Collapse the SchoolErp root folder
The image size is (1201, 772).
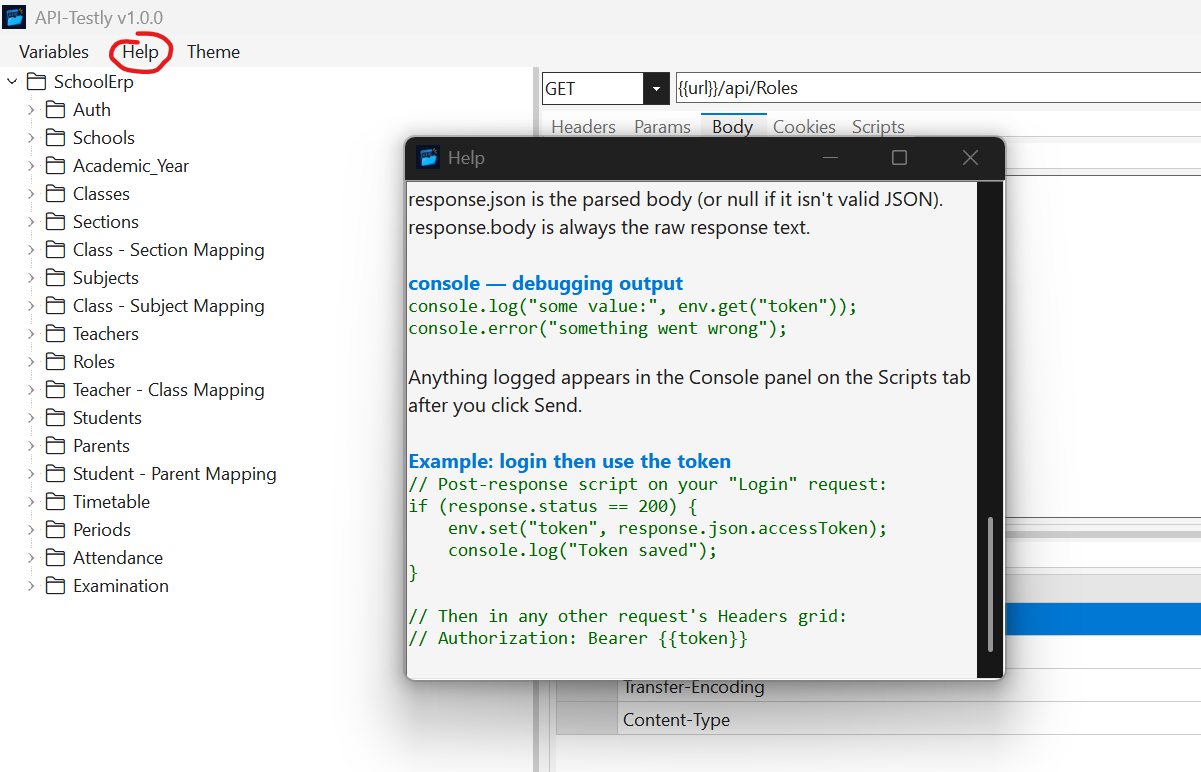(12, 82)
